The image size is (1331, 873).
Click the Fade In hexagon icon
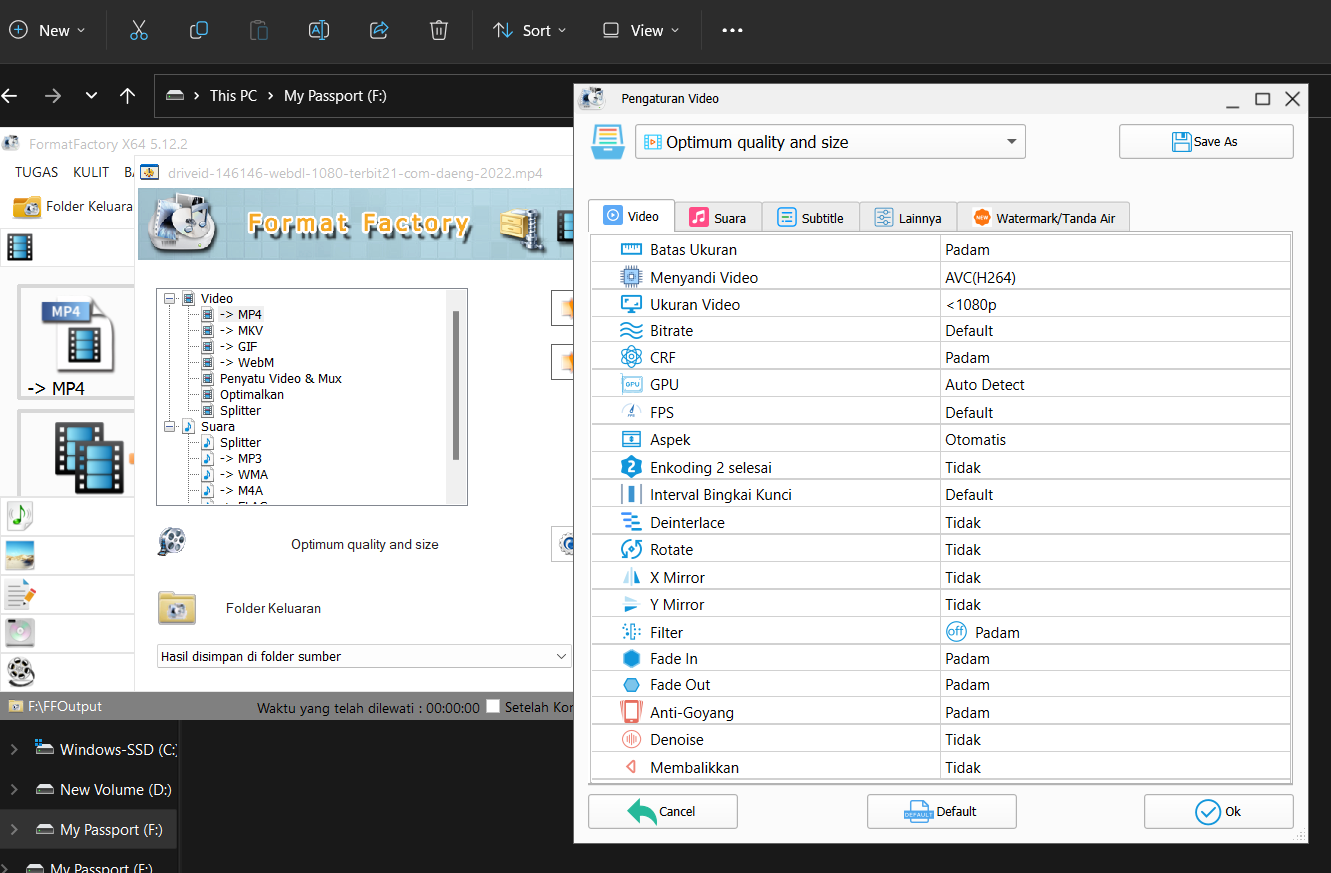tap(631, 658)
